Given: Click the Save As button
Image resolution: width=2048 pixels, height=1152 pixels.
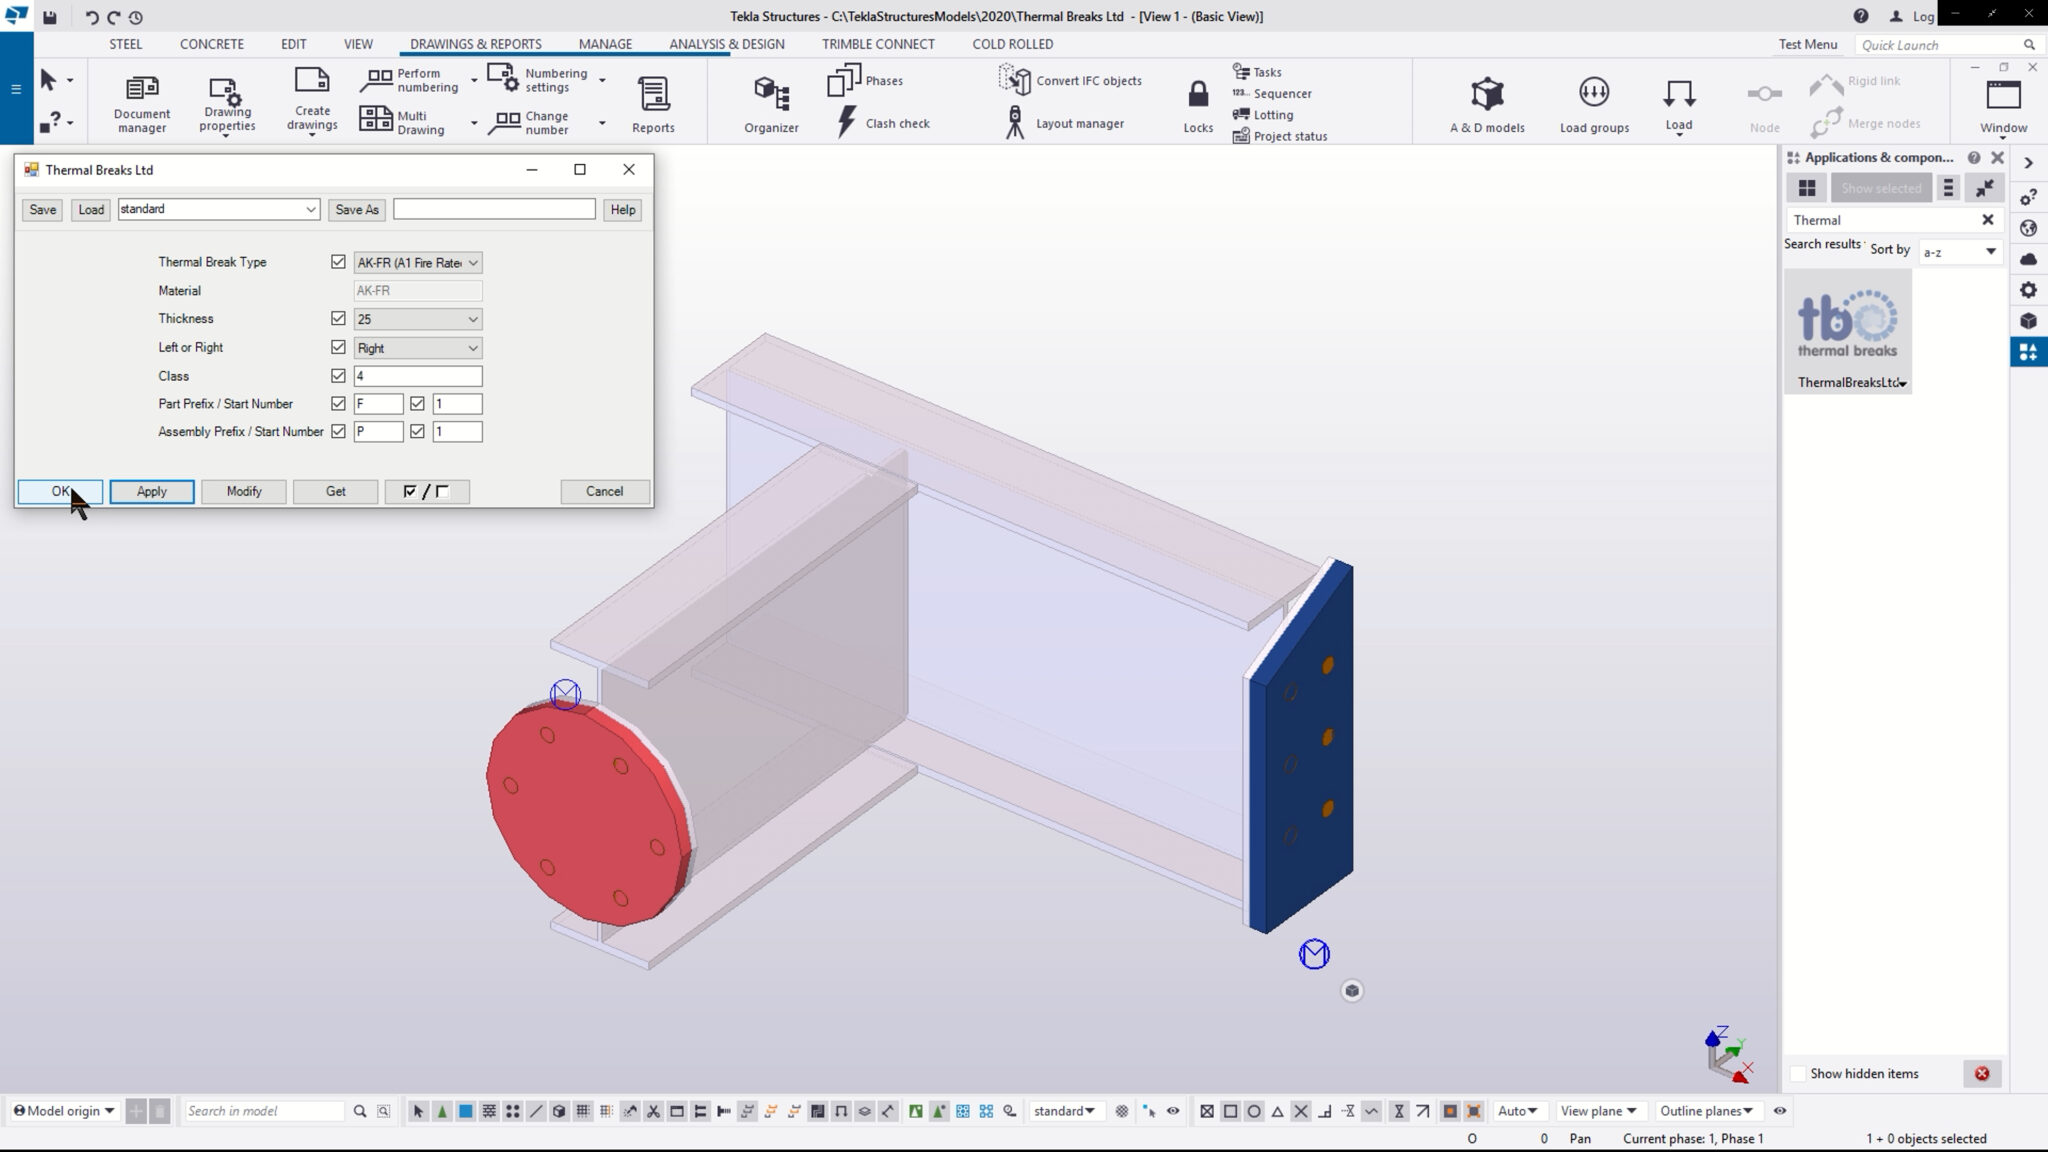Looking at the screenshot, I should click(x=356, y=209).
